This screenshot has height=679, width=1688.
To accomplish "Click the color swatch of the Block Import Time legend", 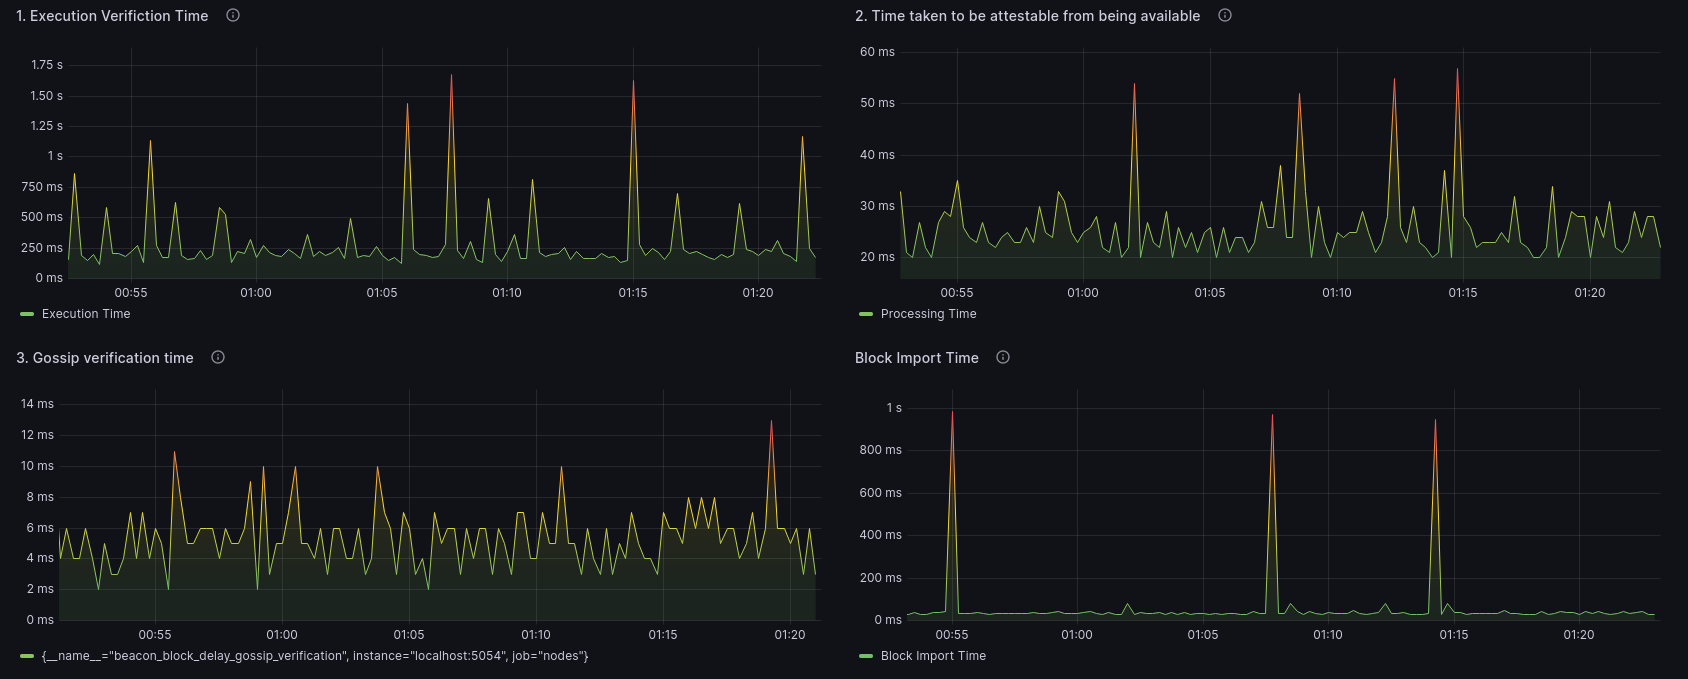I will tap(866, 656).
